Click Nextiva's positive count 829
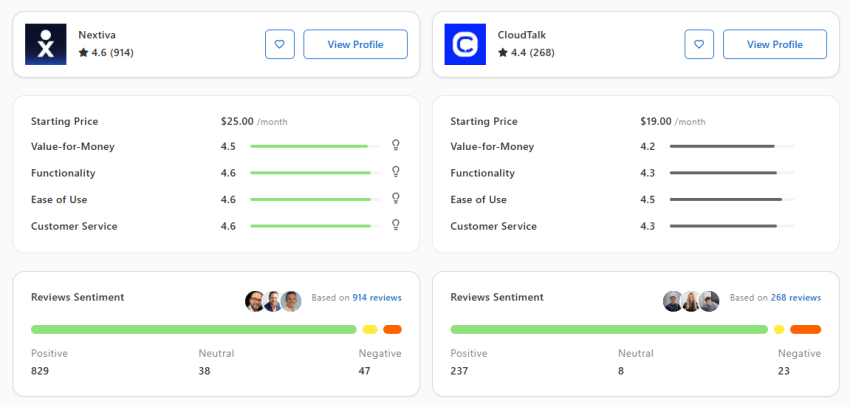The image size is (850, 407). click(x=40, y=371)
